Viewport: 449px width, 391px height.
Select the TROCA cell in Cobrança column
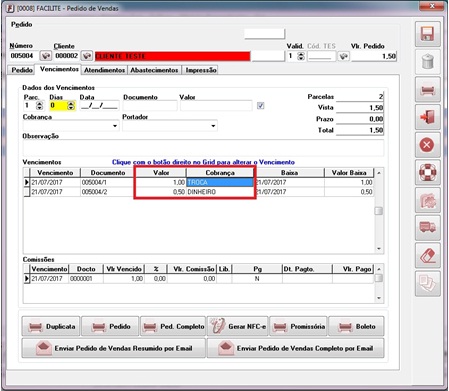220,182
